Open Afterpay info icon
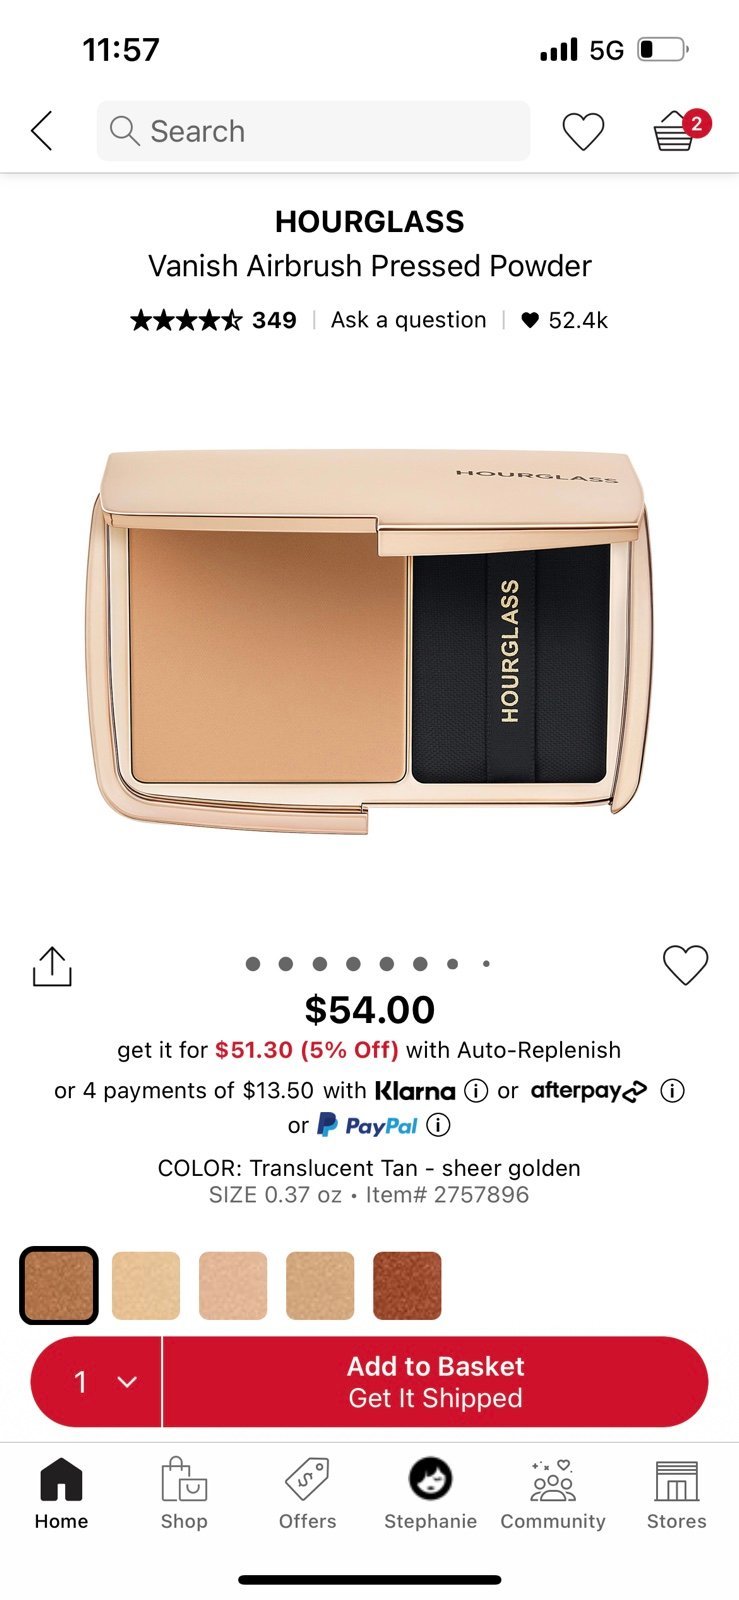Image resolution: width=739 pixels, height=1600 pixels. (x=673, y=1091)
